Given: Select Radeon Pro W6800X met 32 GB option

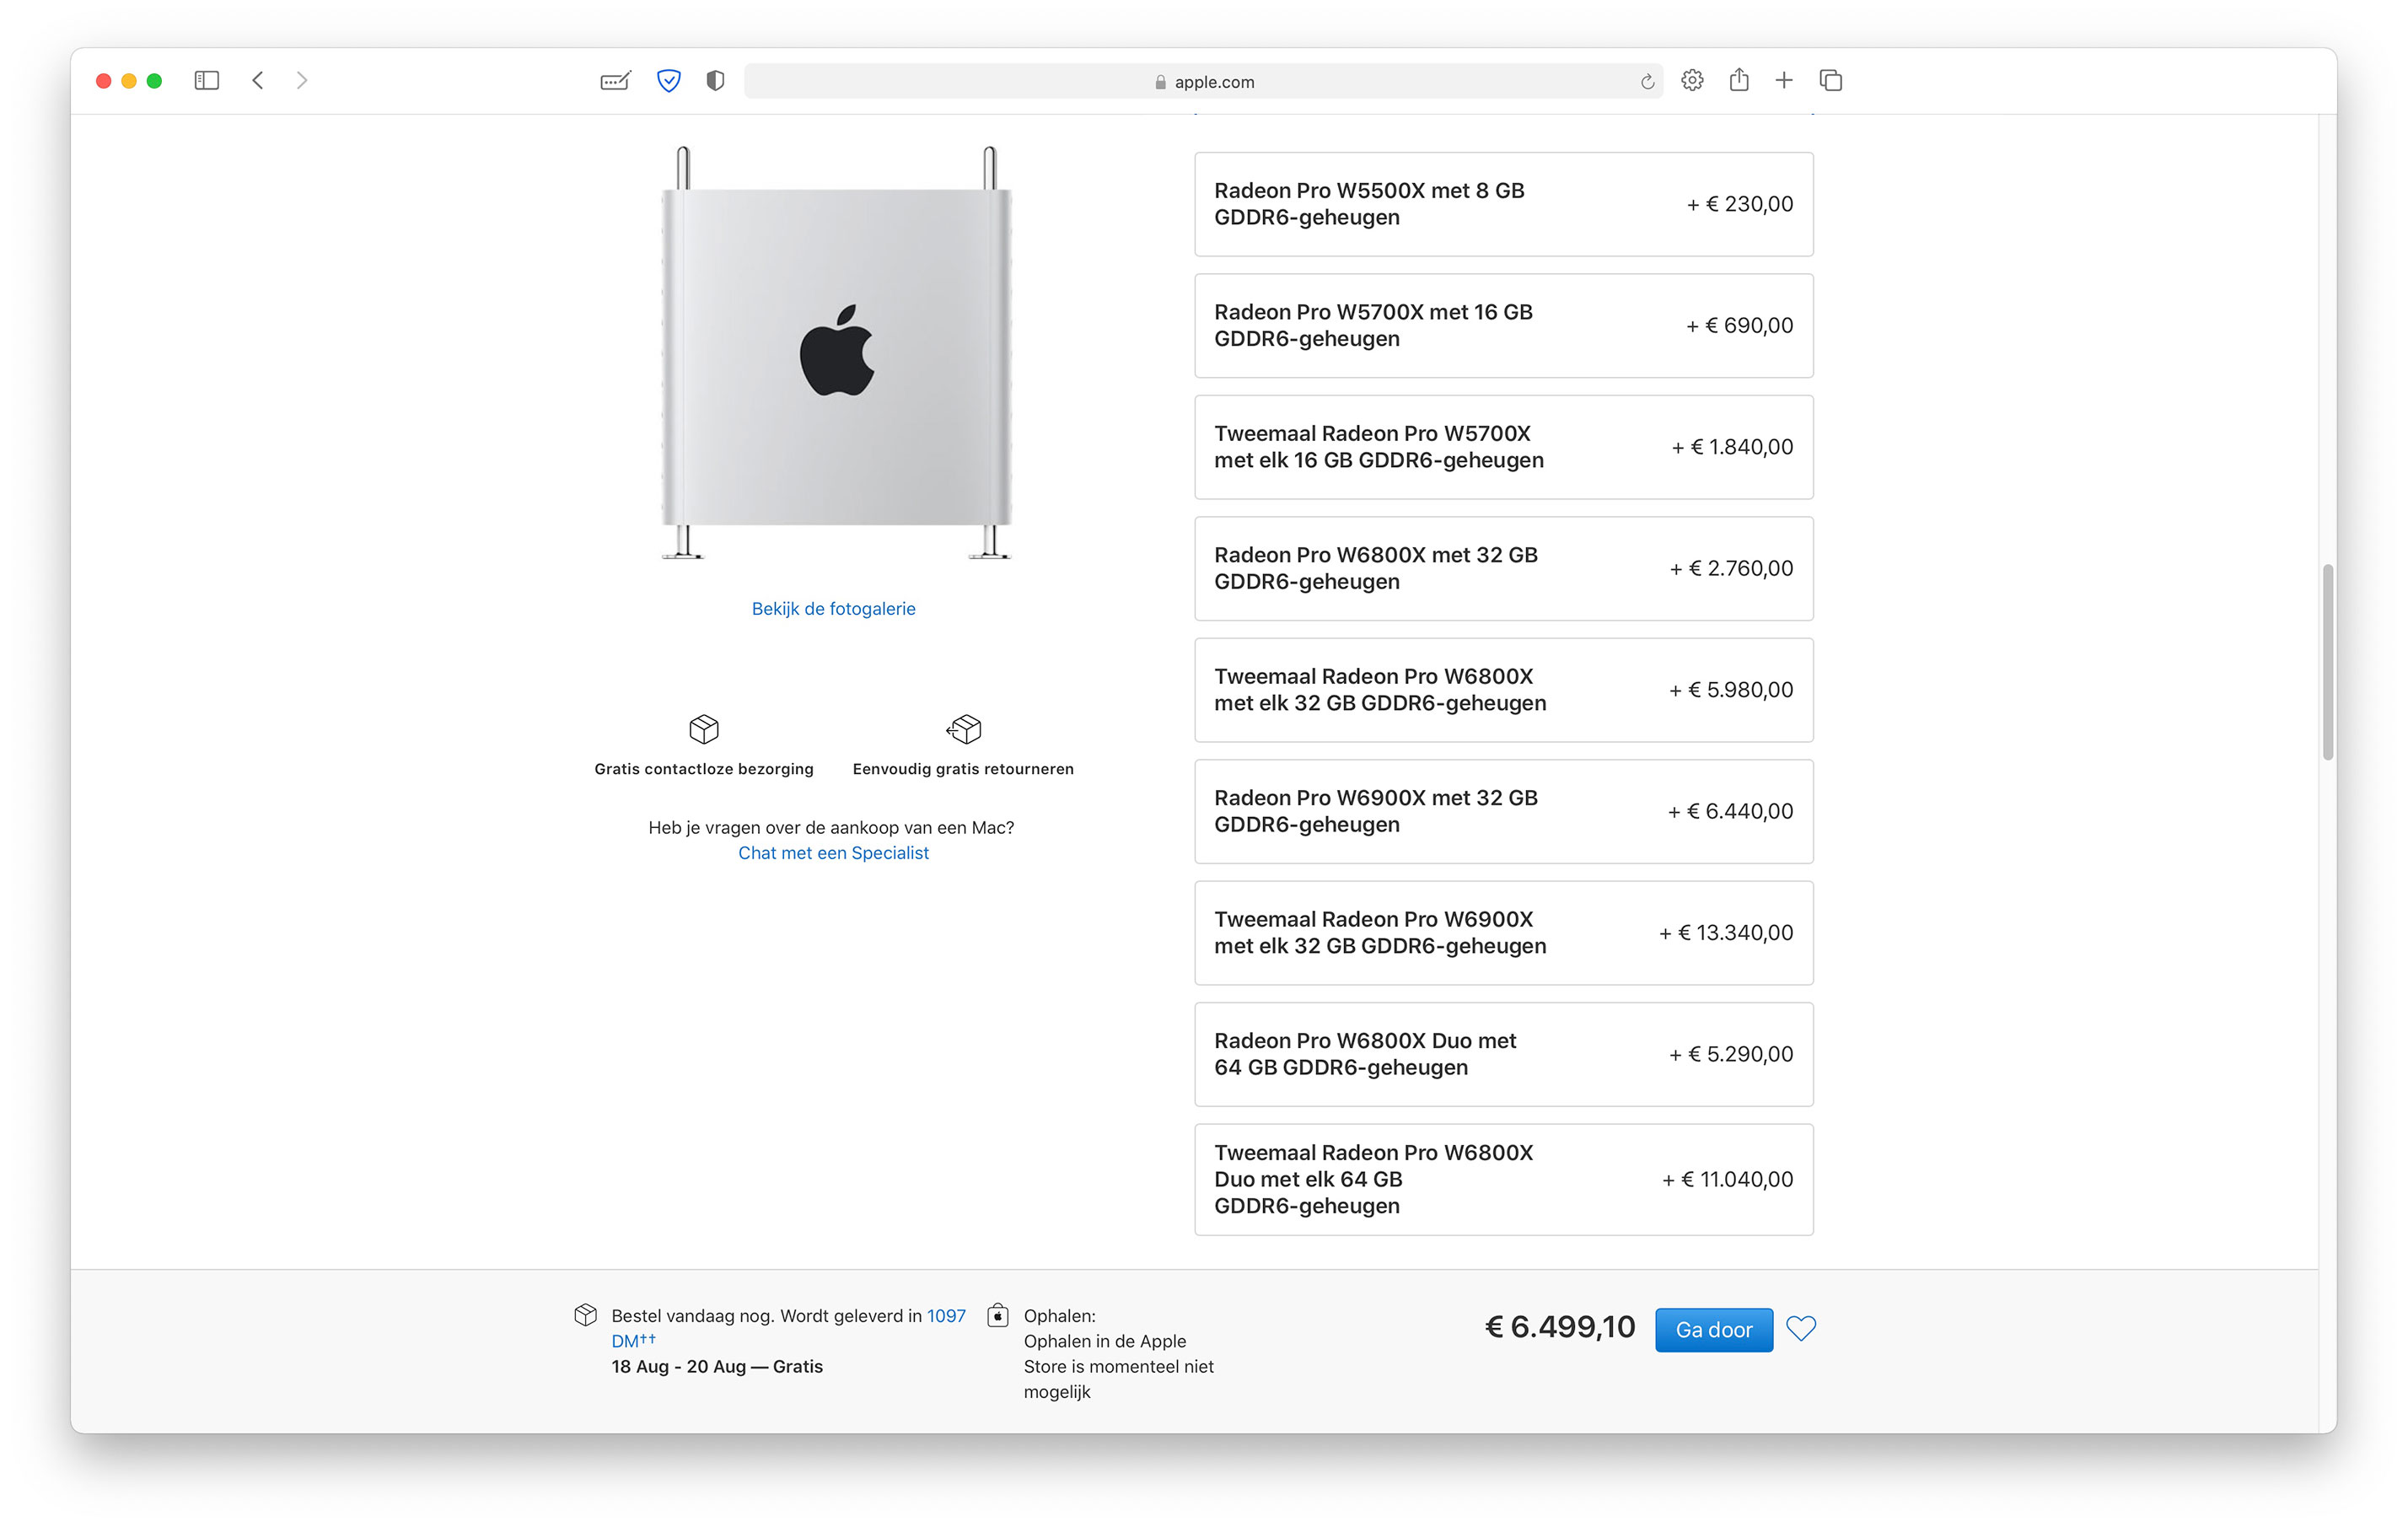Looking at the screenshot, I should [1503, 569].
